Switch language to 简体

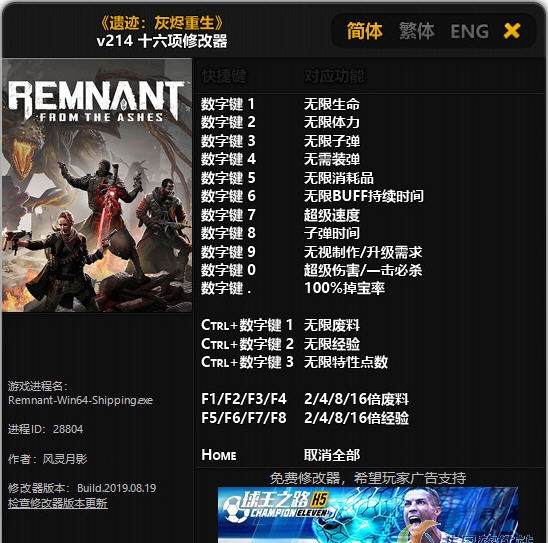365,31
